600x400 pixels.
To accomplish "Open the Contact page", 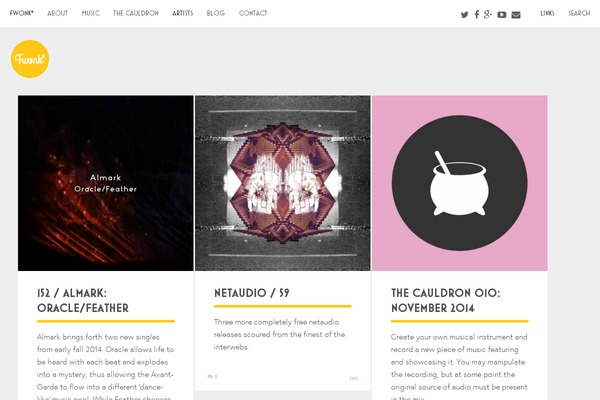I will pos(253,13).
